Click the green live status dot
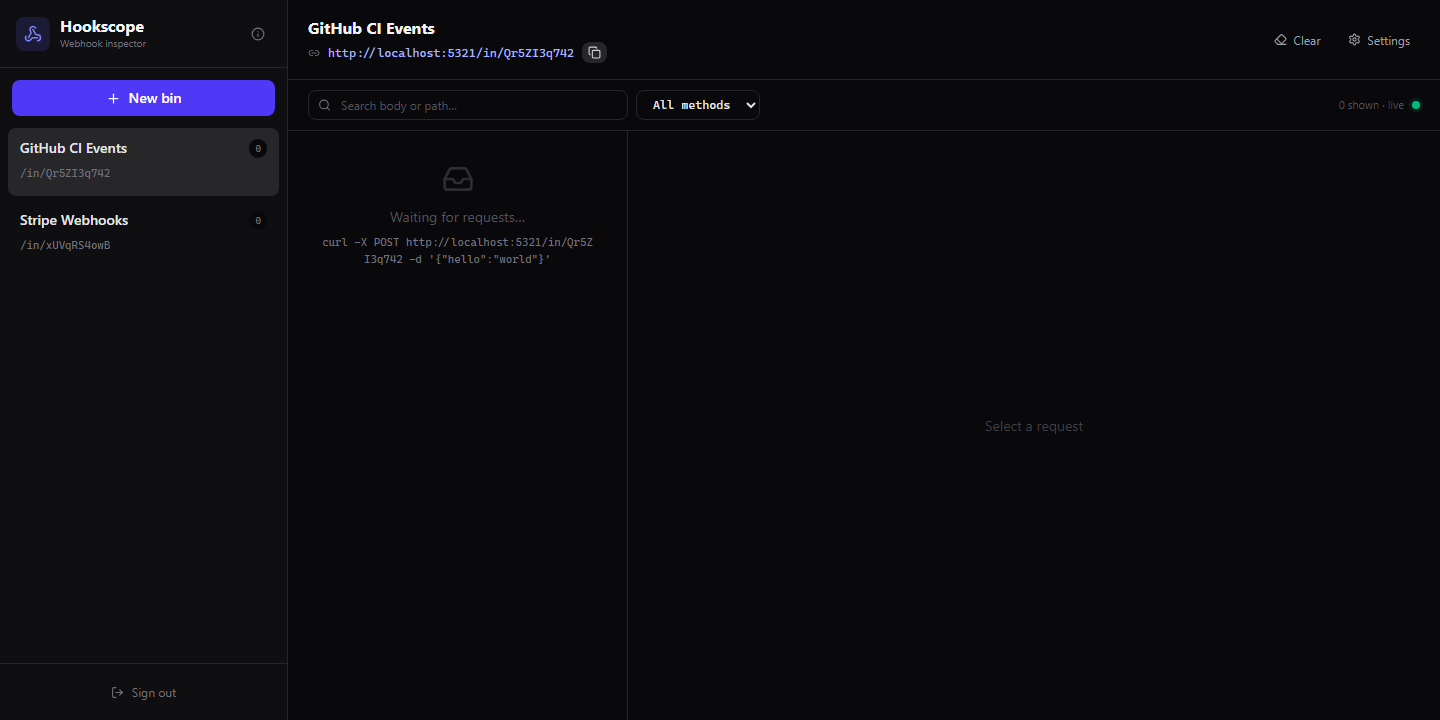This screenshot has width=1440, height=720. point(1416,105)
